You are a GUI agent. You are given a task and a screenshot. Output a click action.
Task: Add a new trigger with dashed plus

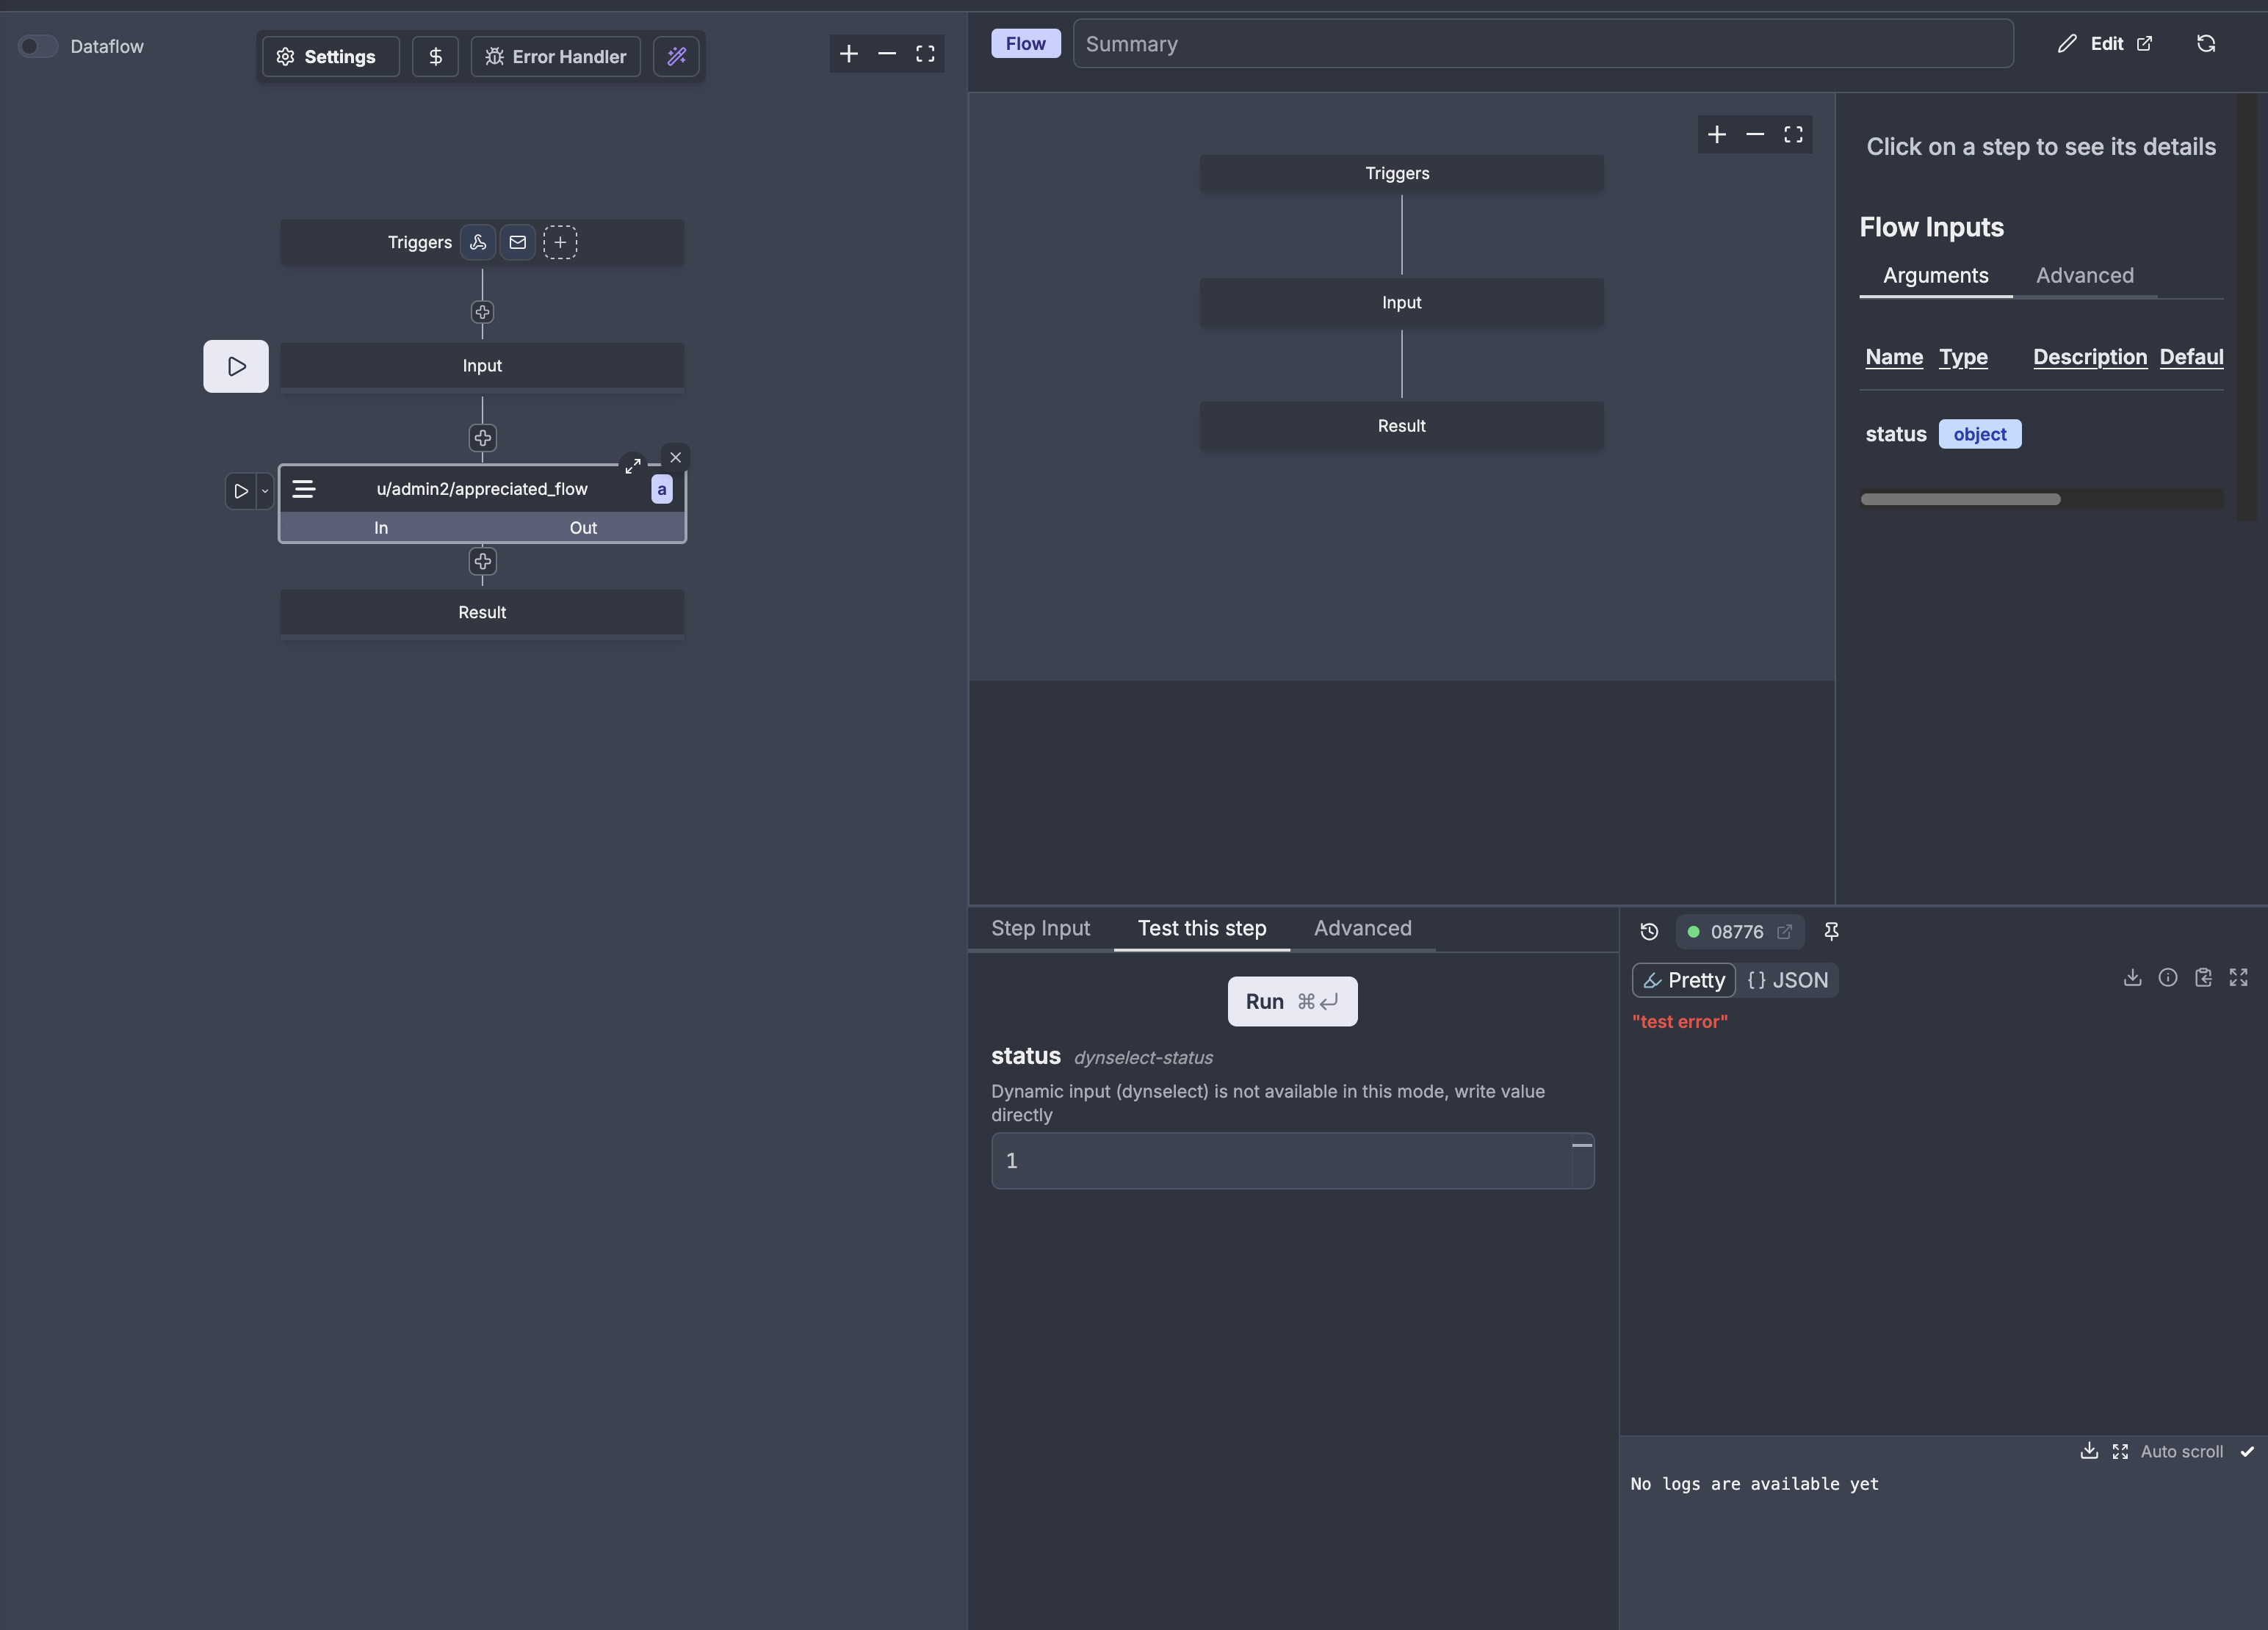[560, 242]
